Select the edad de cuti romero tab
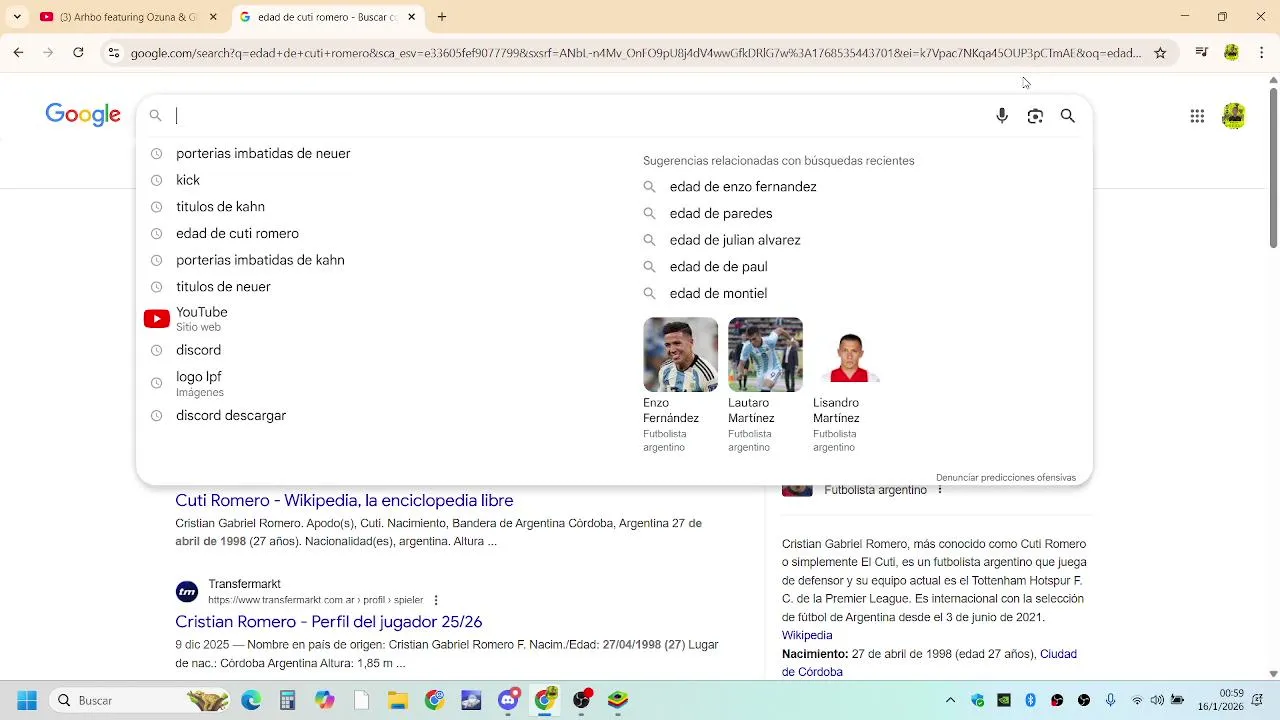This screenshot has width=1280, height=720. [327, 17]
